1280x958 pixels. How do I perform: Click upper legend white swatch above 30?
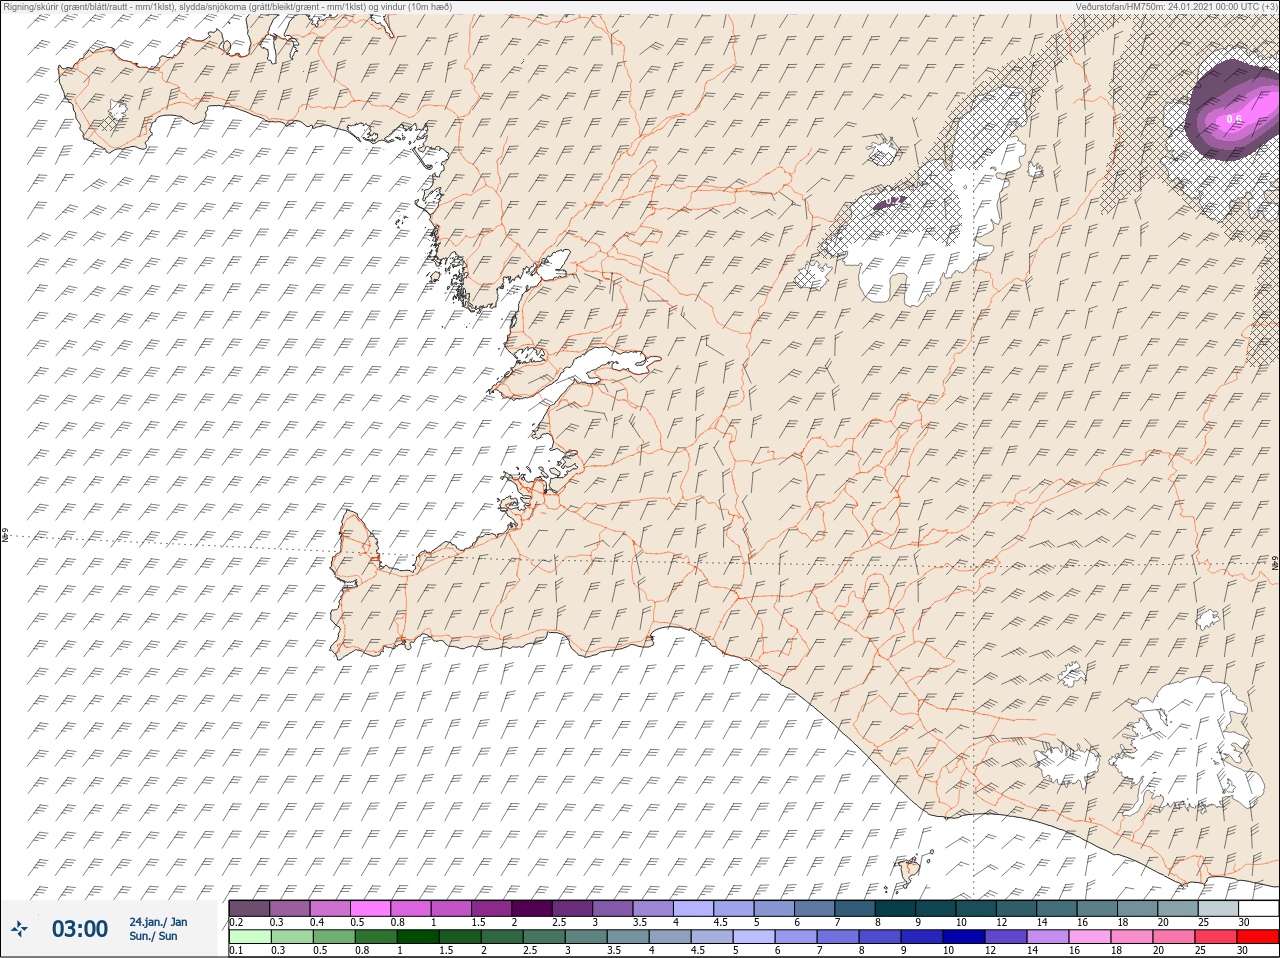pyautogui.click(x=1258, y=908)
